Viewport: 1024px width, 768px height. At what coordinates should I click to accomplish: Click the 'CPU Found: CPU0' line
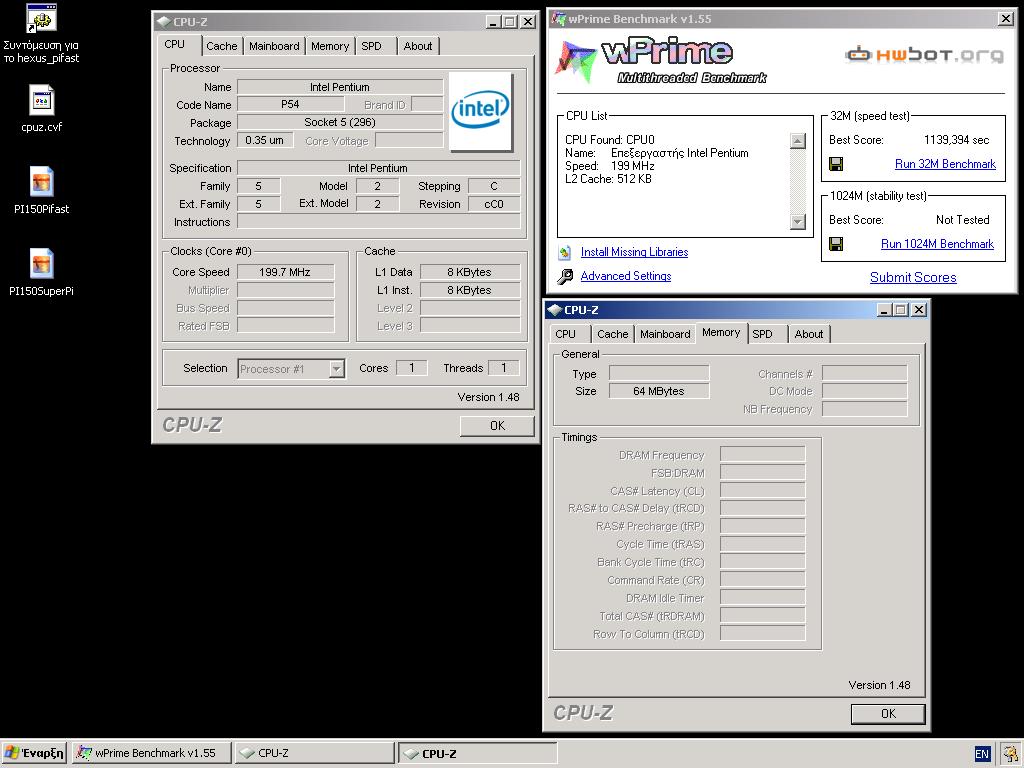610,140
